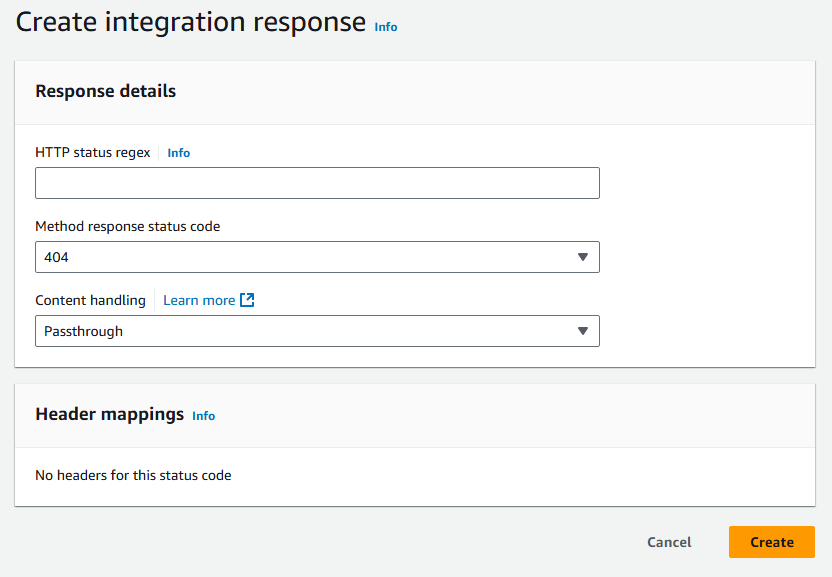Image resolution: width=832 pixels, height=577 pixels.
Task: Click the orange Create button
Action: (x=771, y=542)
